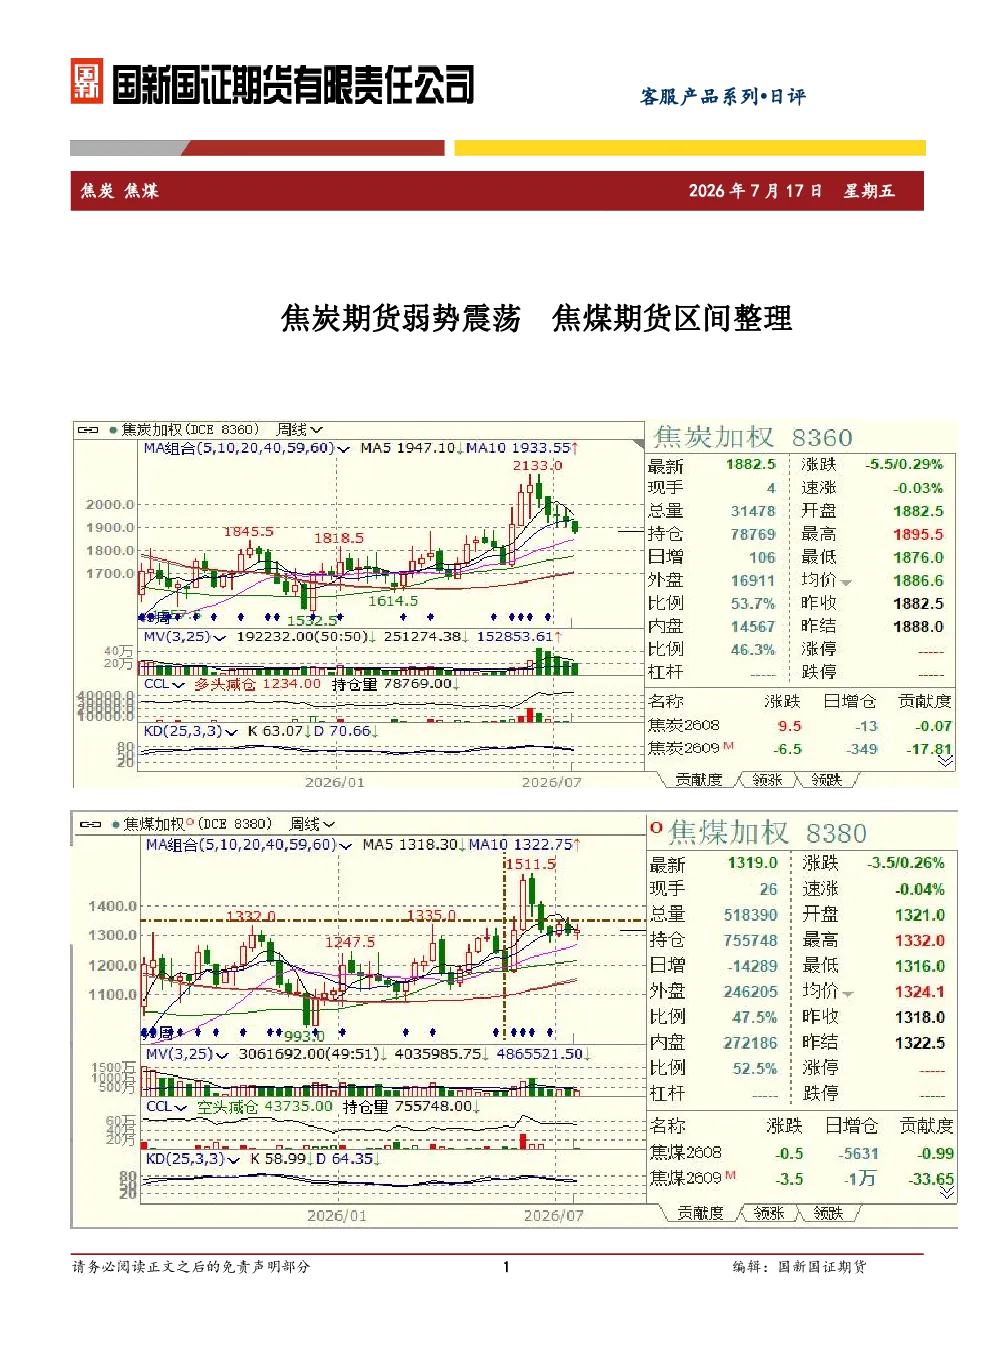Click 客服产品系列•日评 header text

coord(723,97)
